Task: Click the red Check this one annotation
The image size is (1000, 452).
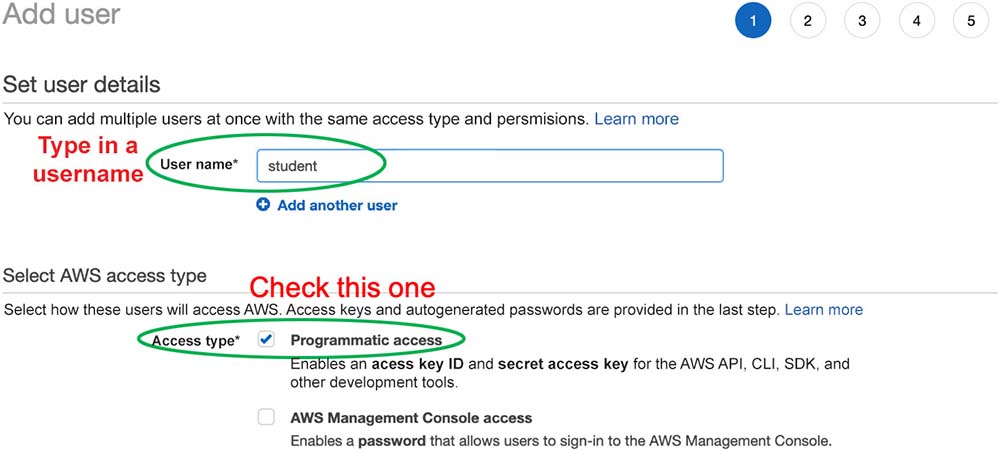Action: pos(342,288)
